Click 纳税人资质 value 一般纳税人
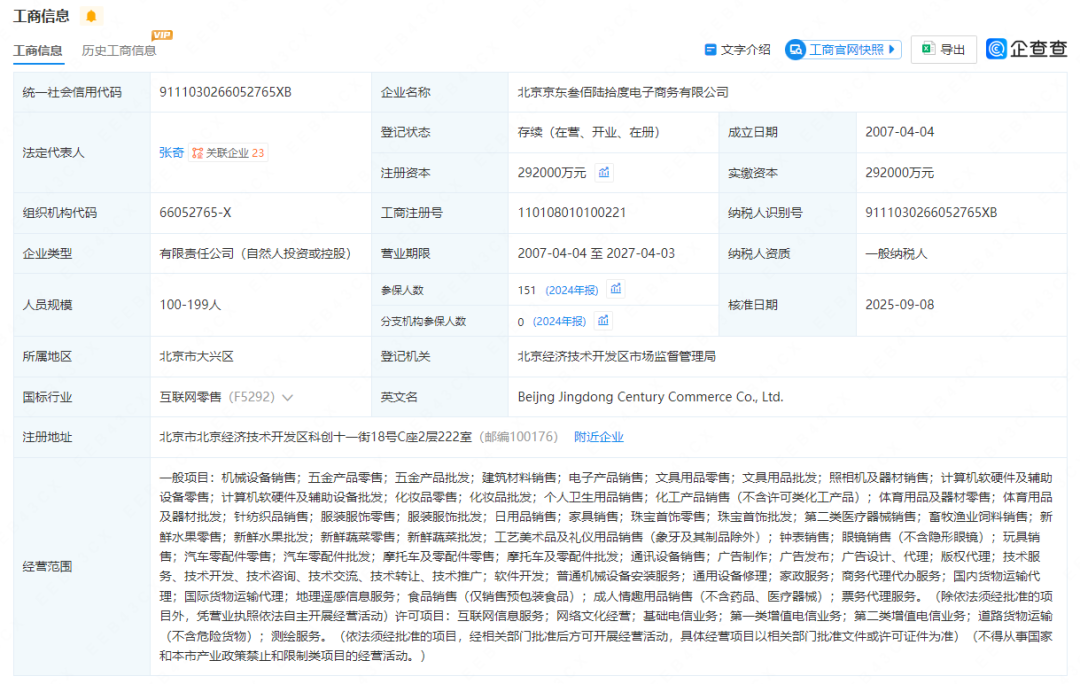The width and height of the screenshot is (1080, 684). (x=896, y=253)
